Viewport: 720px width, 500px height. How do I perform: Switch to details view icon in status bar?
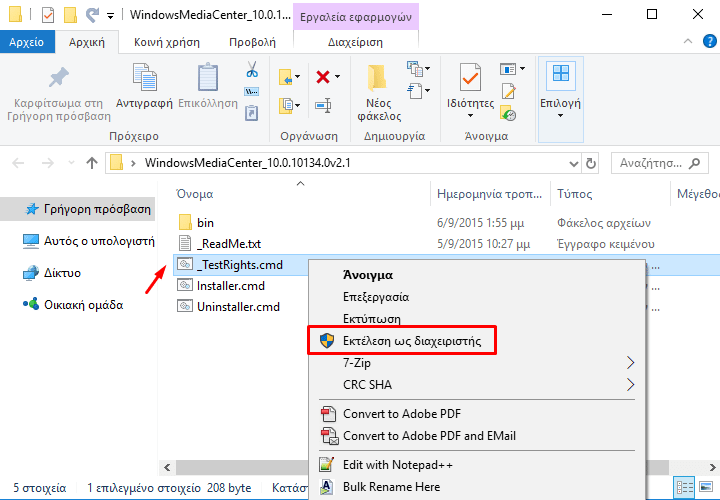coord(685,487)
